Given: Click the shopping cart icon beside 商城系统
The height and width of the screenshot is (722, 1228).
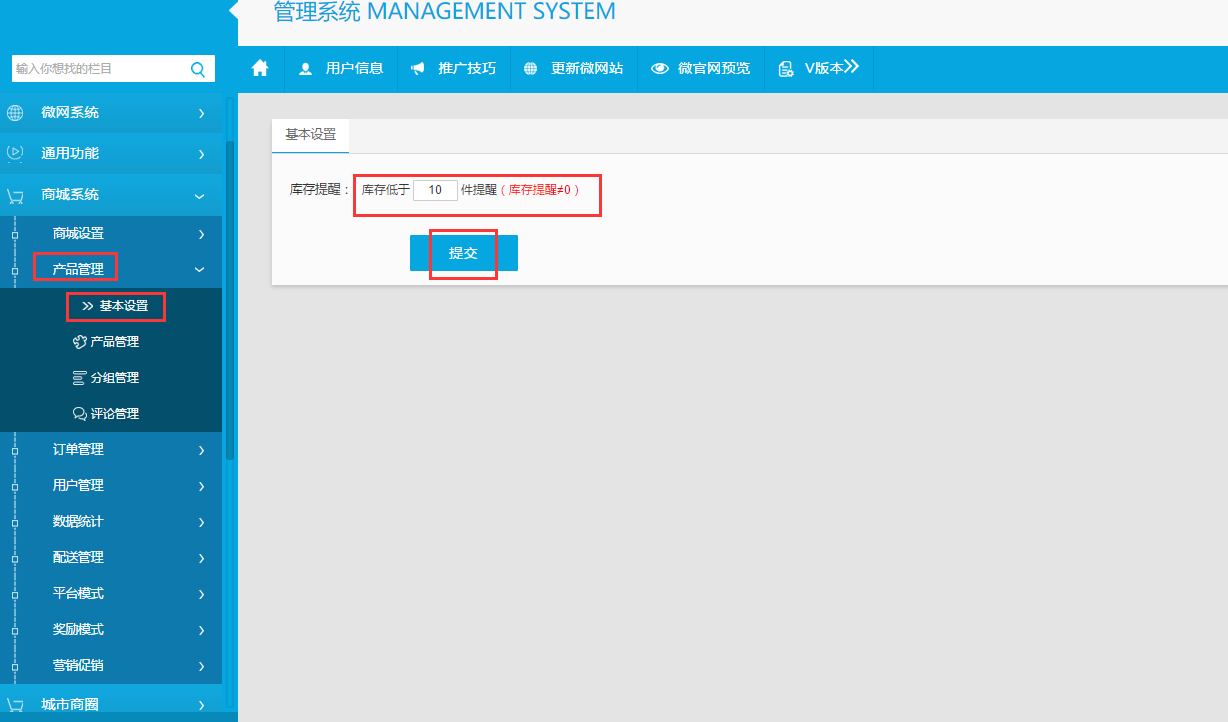Looking at the screenshot, I should 15,195.
